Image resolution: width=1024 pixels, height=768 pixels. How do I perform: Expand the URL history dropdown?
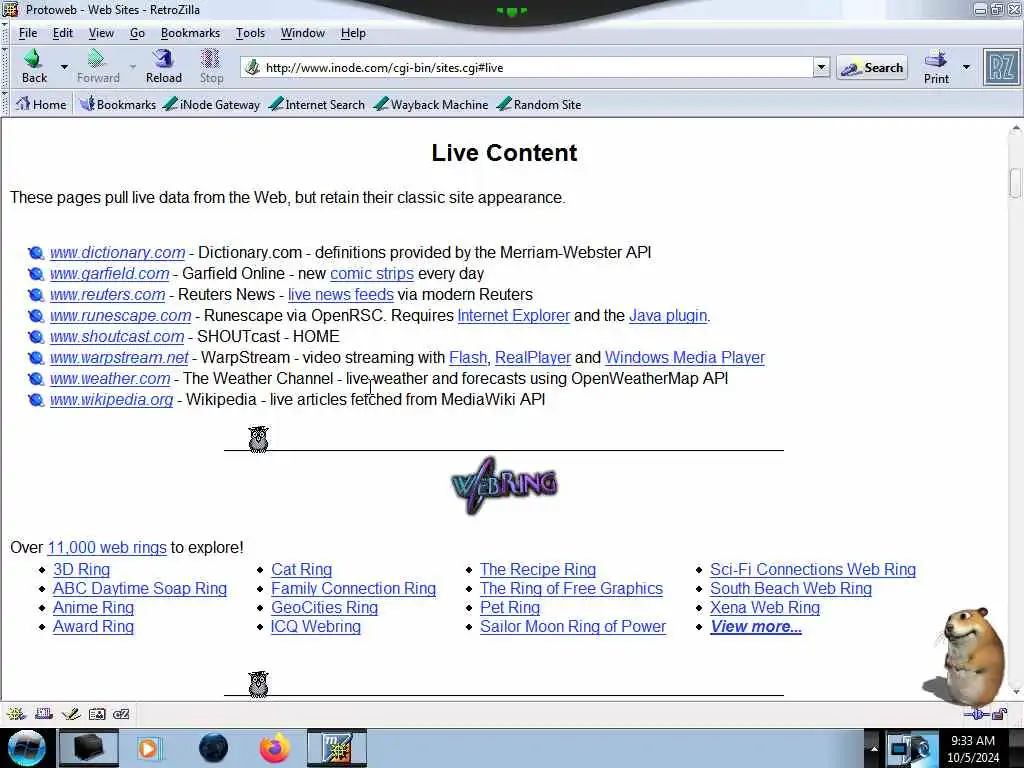[x=821, y=67]
